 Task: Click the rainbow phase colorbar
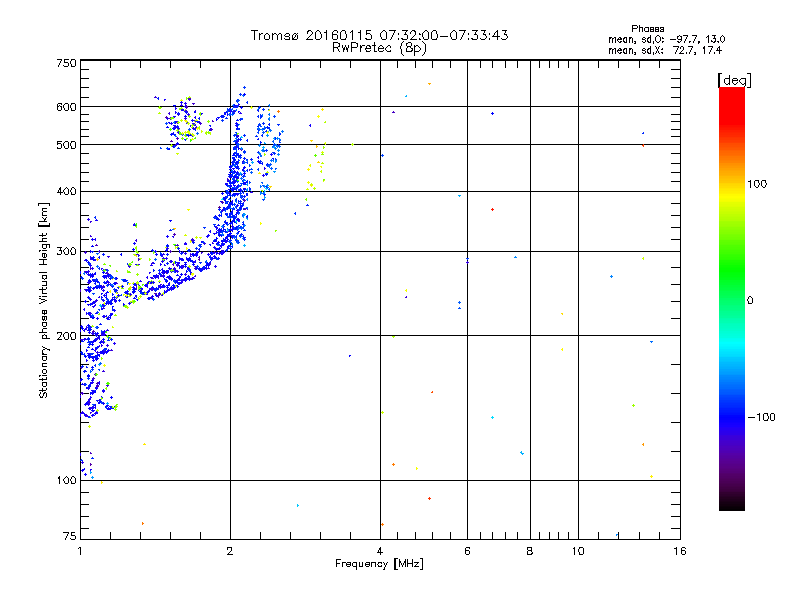(732, 299)
